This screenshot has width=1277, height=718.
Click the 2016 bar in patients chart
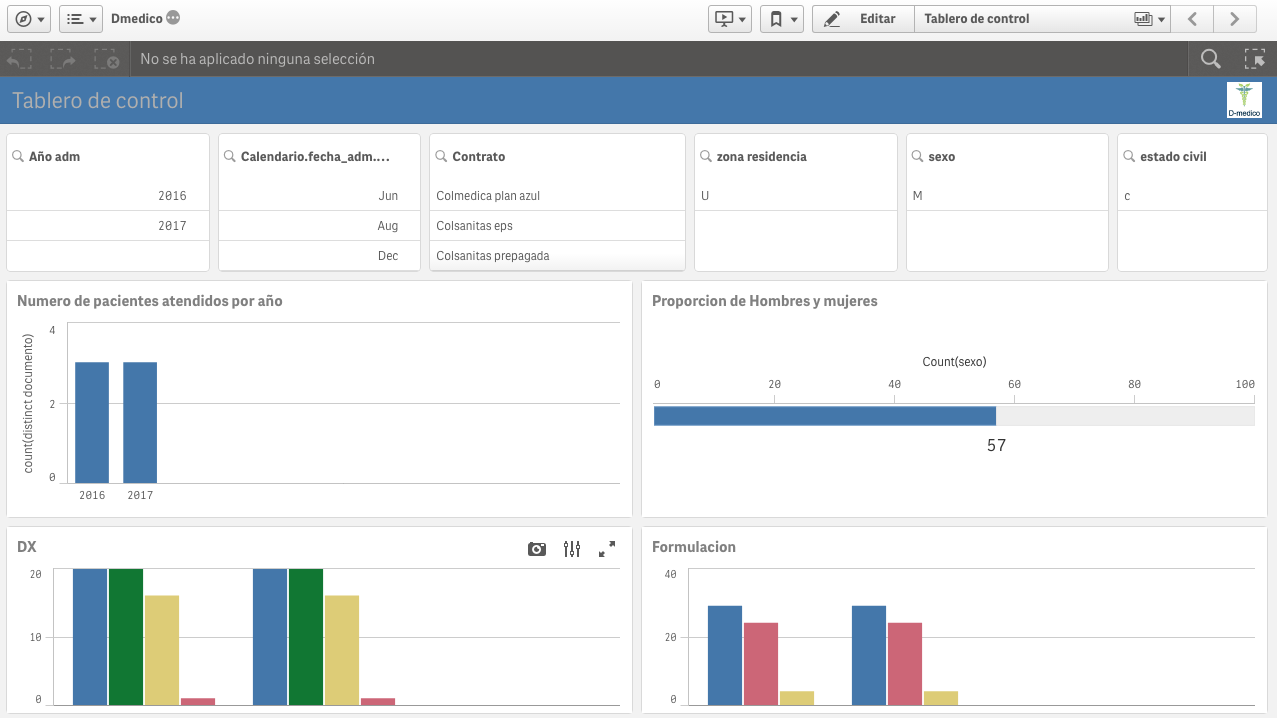(x=92, y=423)
